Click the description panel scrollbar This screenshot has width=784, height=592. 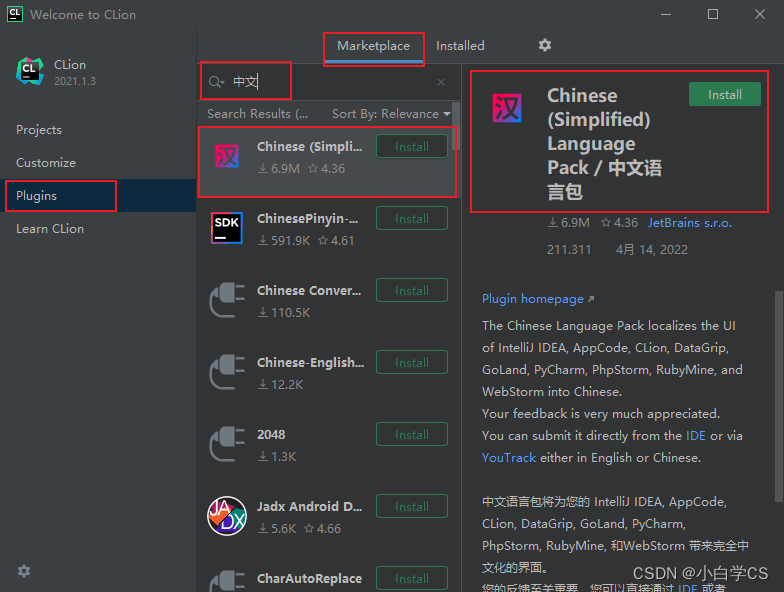pos(778,396)
